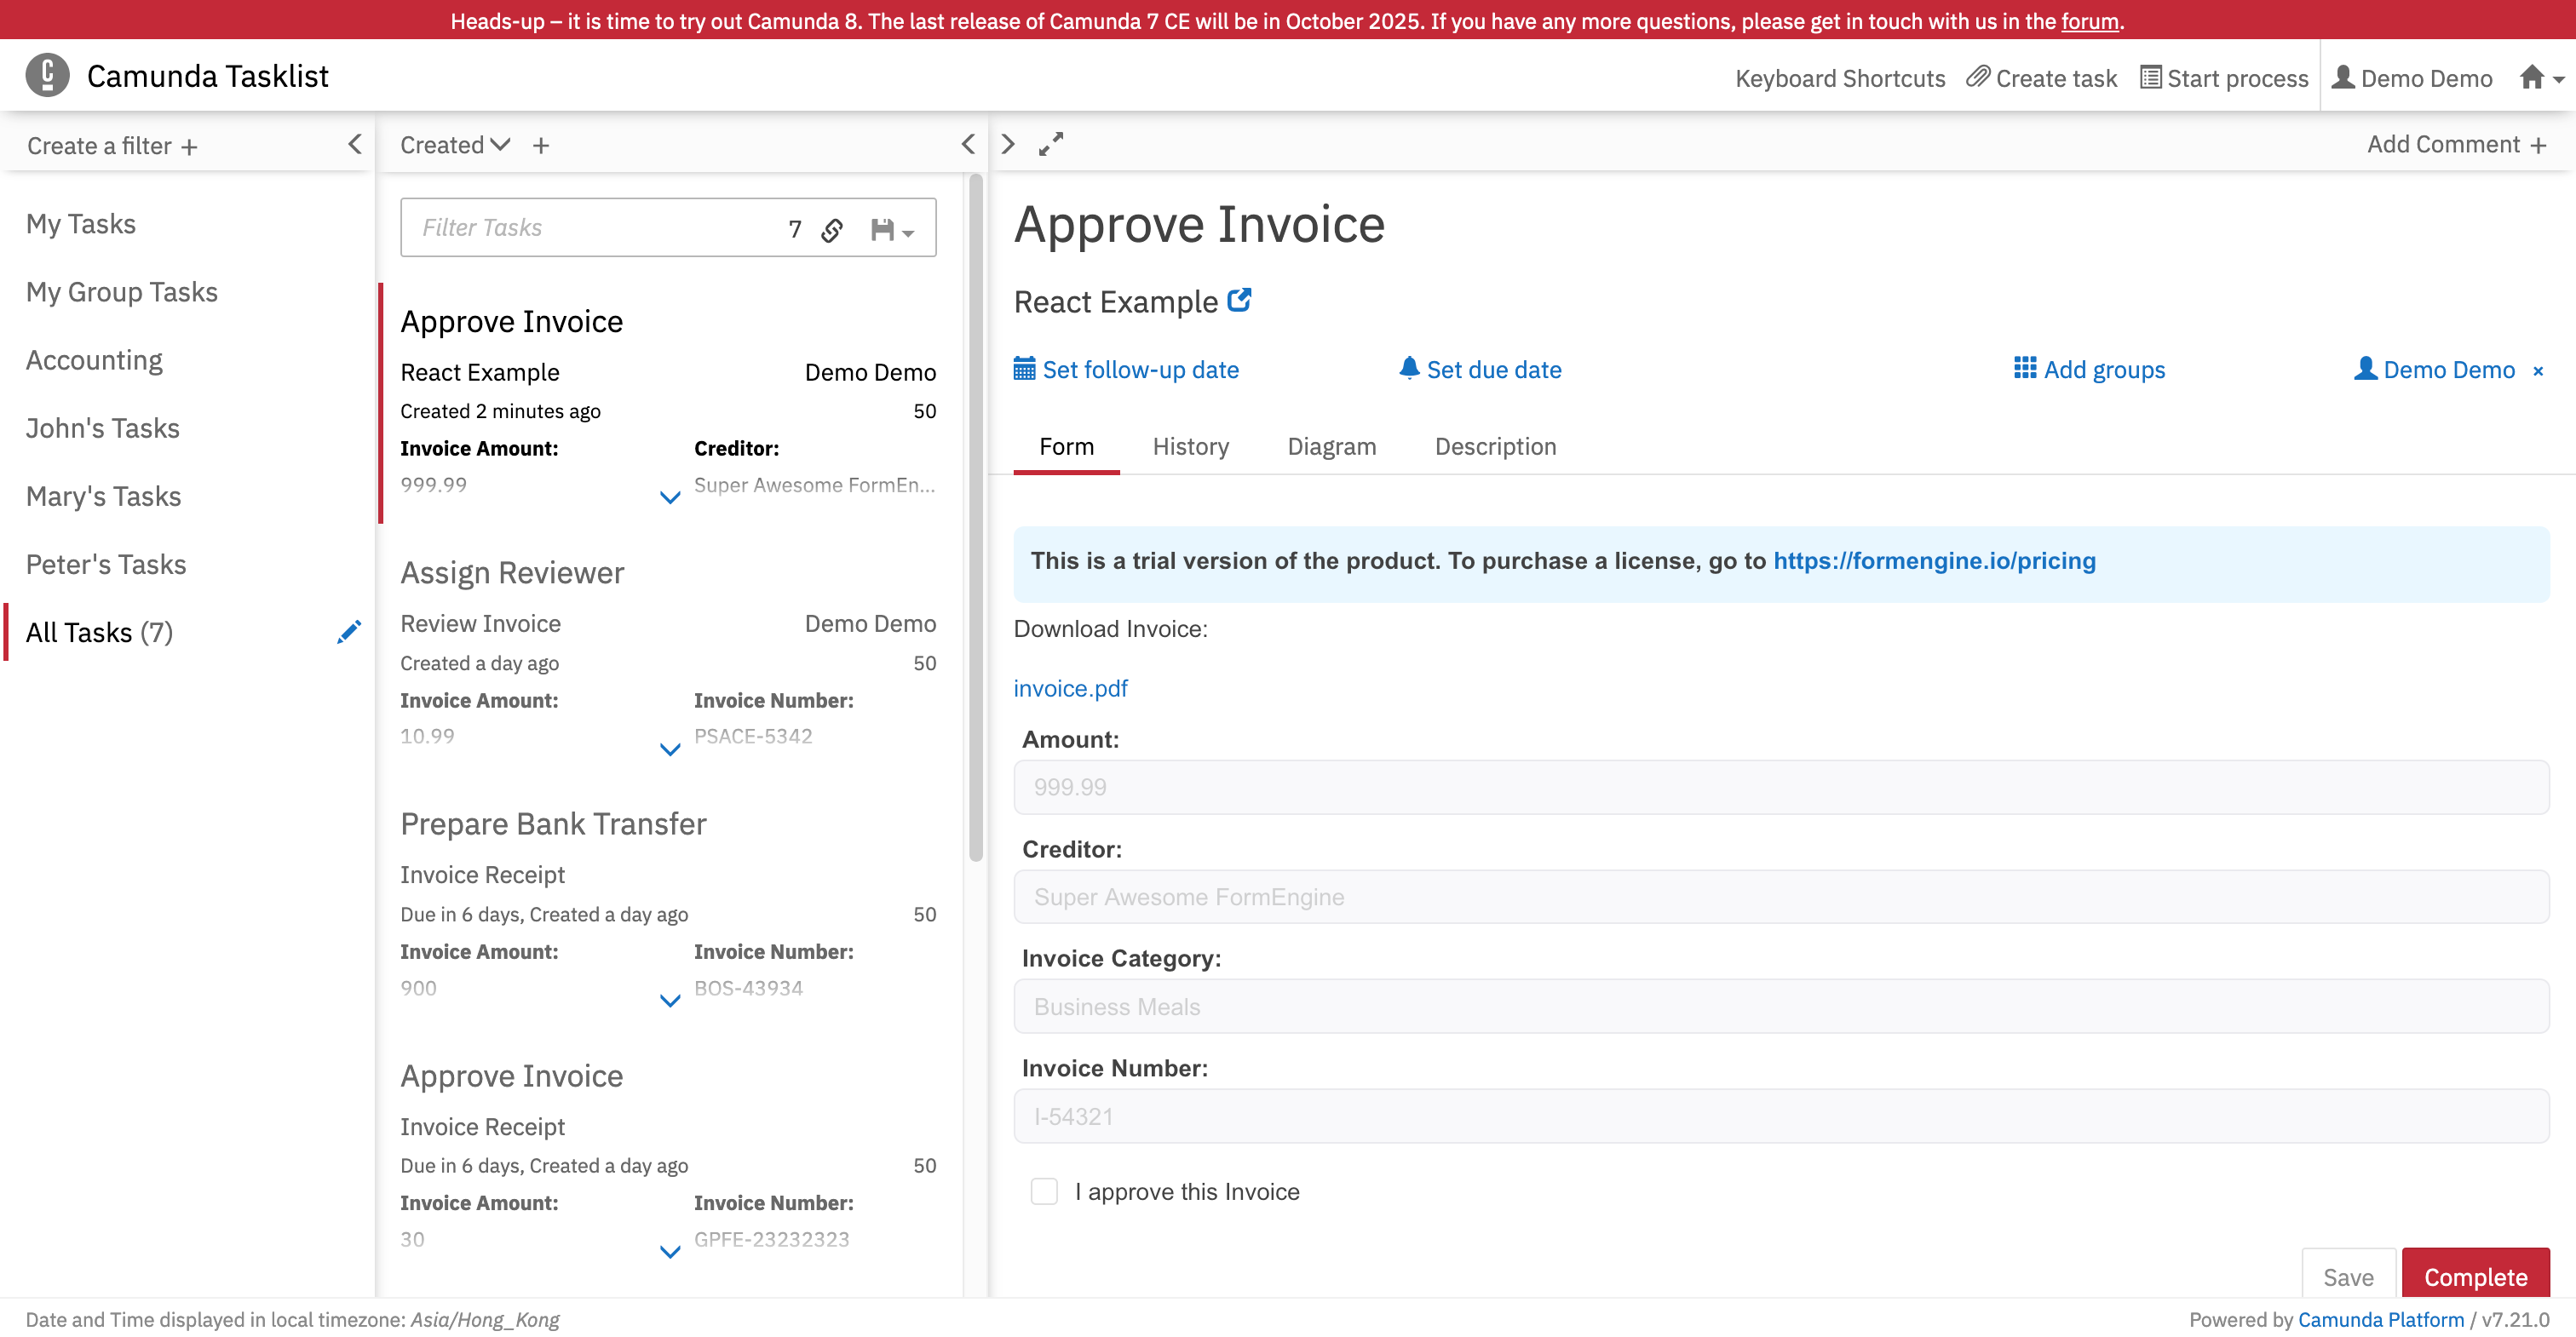
Task: Open Set follow-up date calendar icon
Action: click(x=1024, y=368)
